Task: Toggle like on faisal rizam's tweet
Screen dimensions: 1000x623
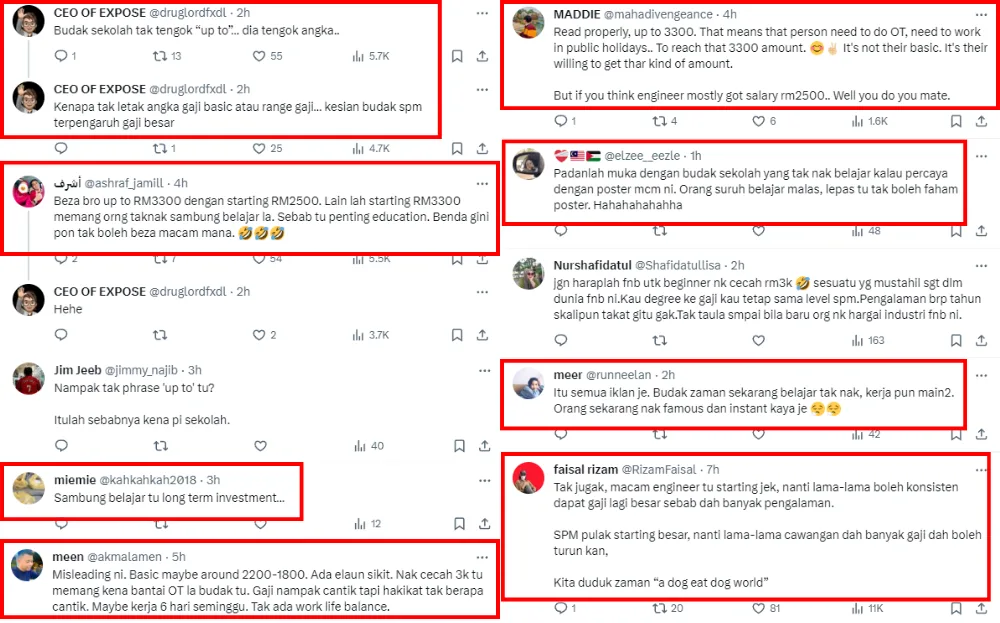Action: (757, 608)
